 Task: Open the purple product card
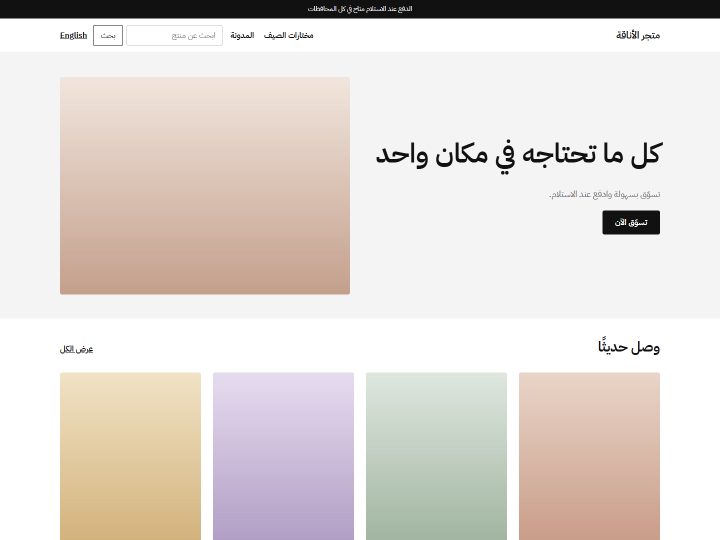pyautogui.click(x=283, y=456)
